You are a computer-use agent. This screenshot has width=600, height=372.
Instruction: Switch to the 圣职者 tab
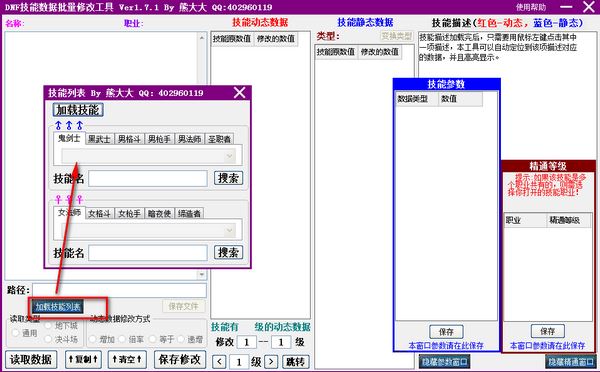pos(219,139)
